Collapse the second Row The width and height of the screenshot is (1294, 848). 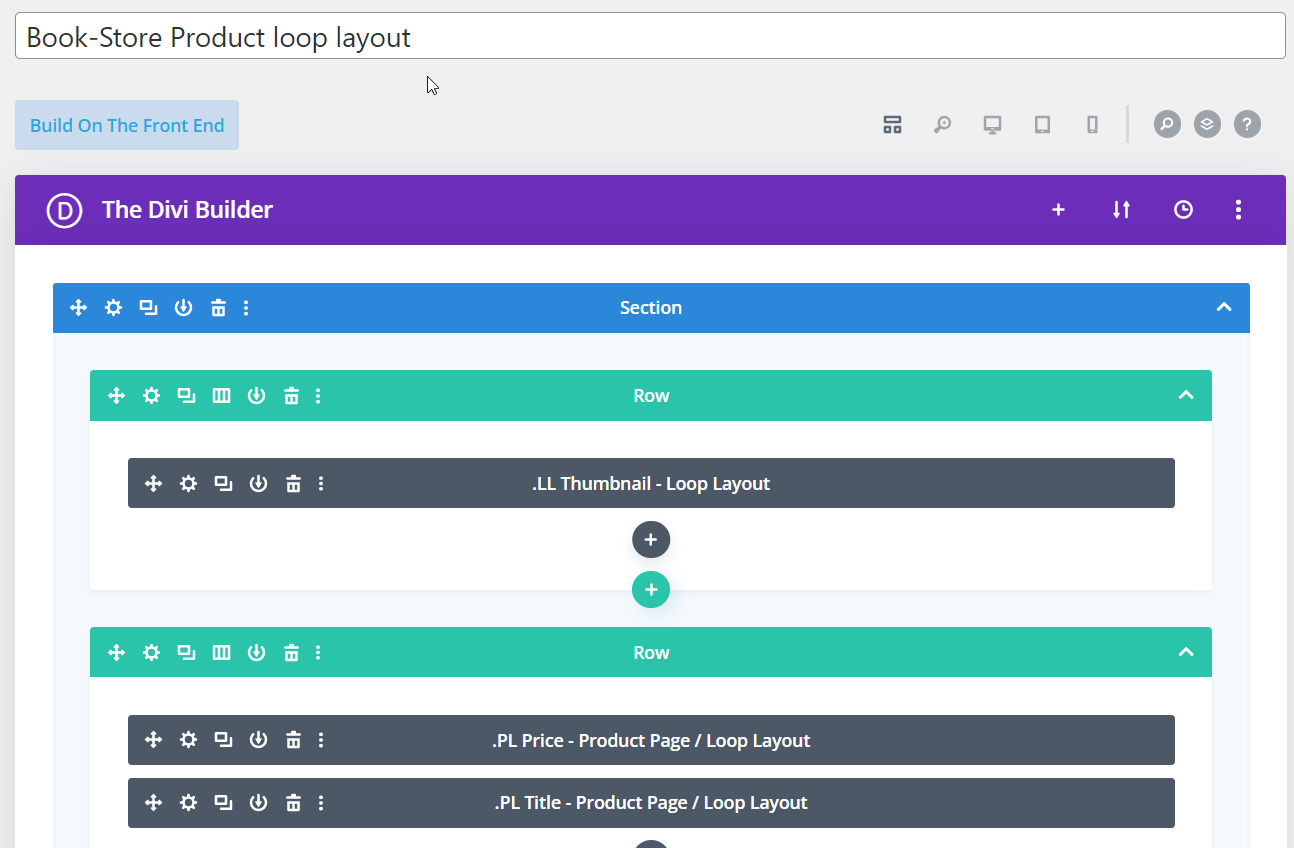pos(1186,653)
